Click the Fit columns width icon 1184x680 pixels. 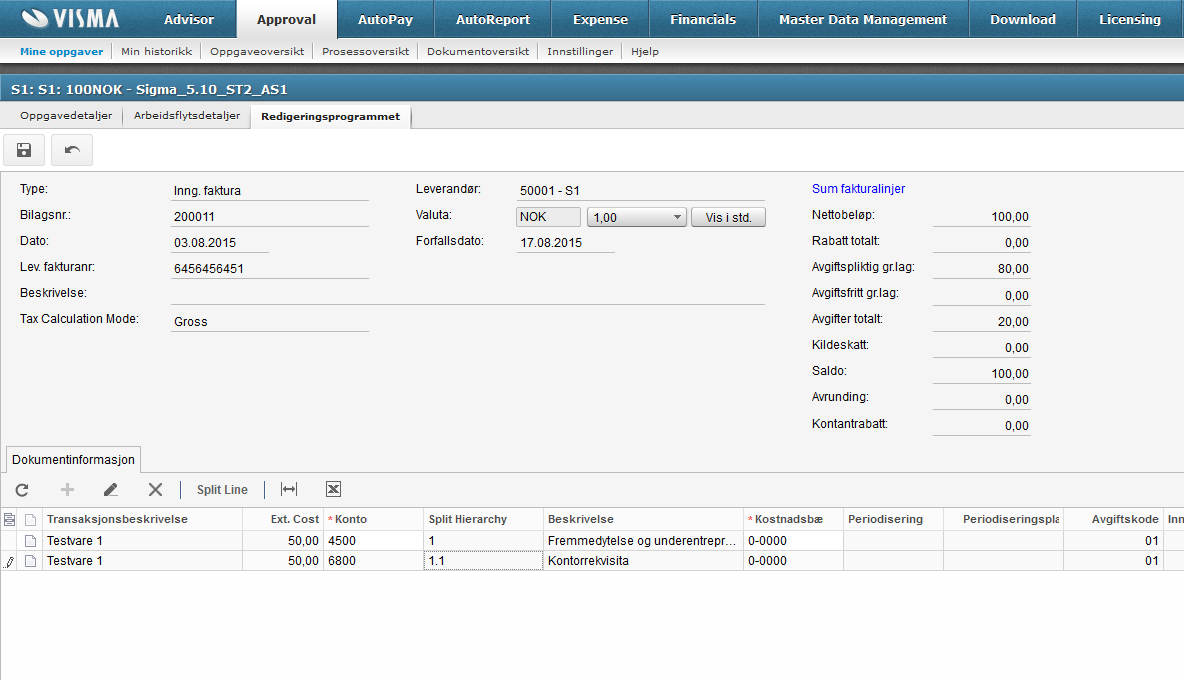(288, 489)
